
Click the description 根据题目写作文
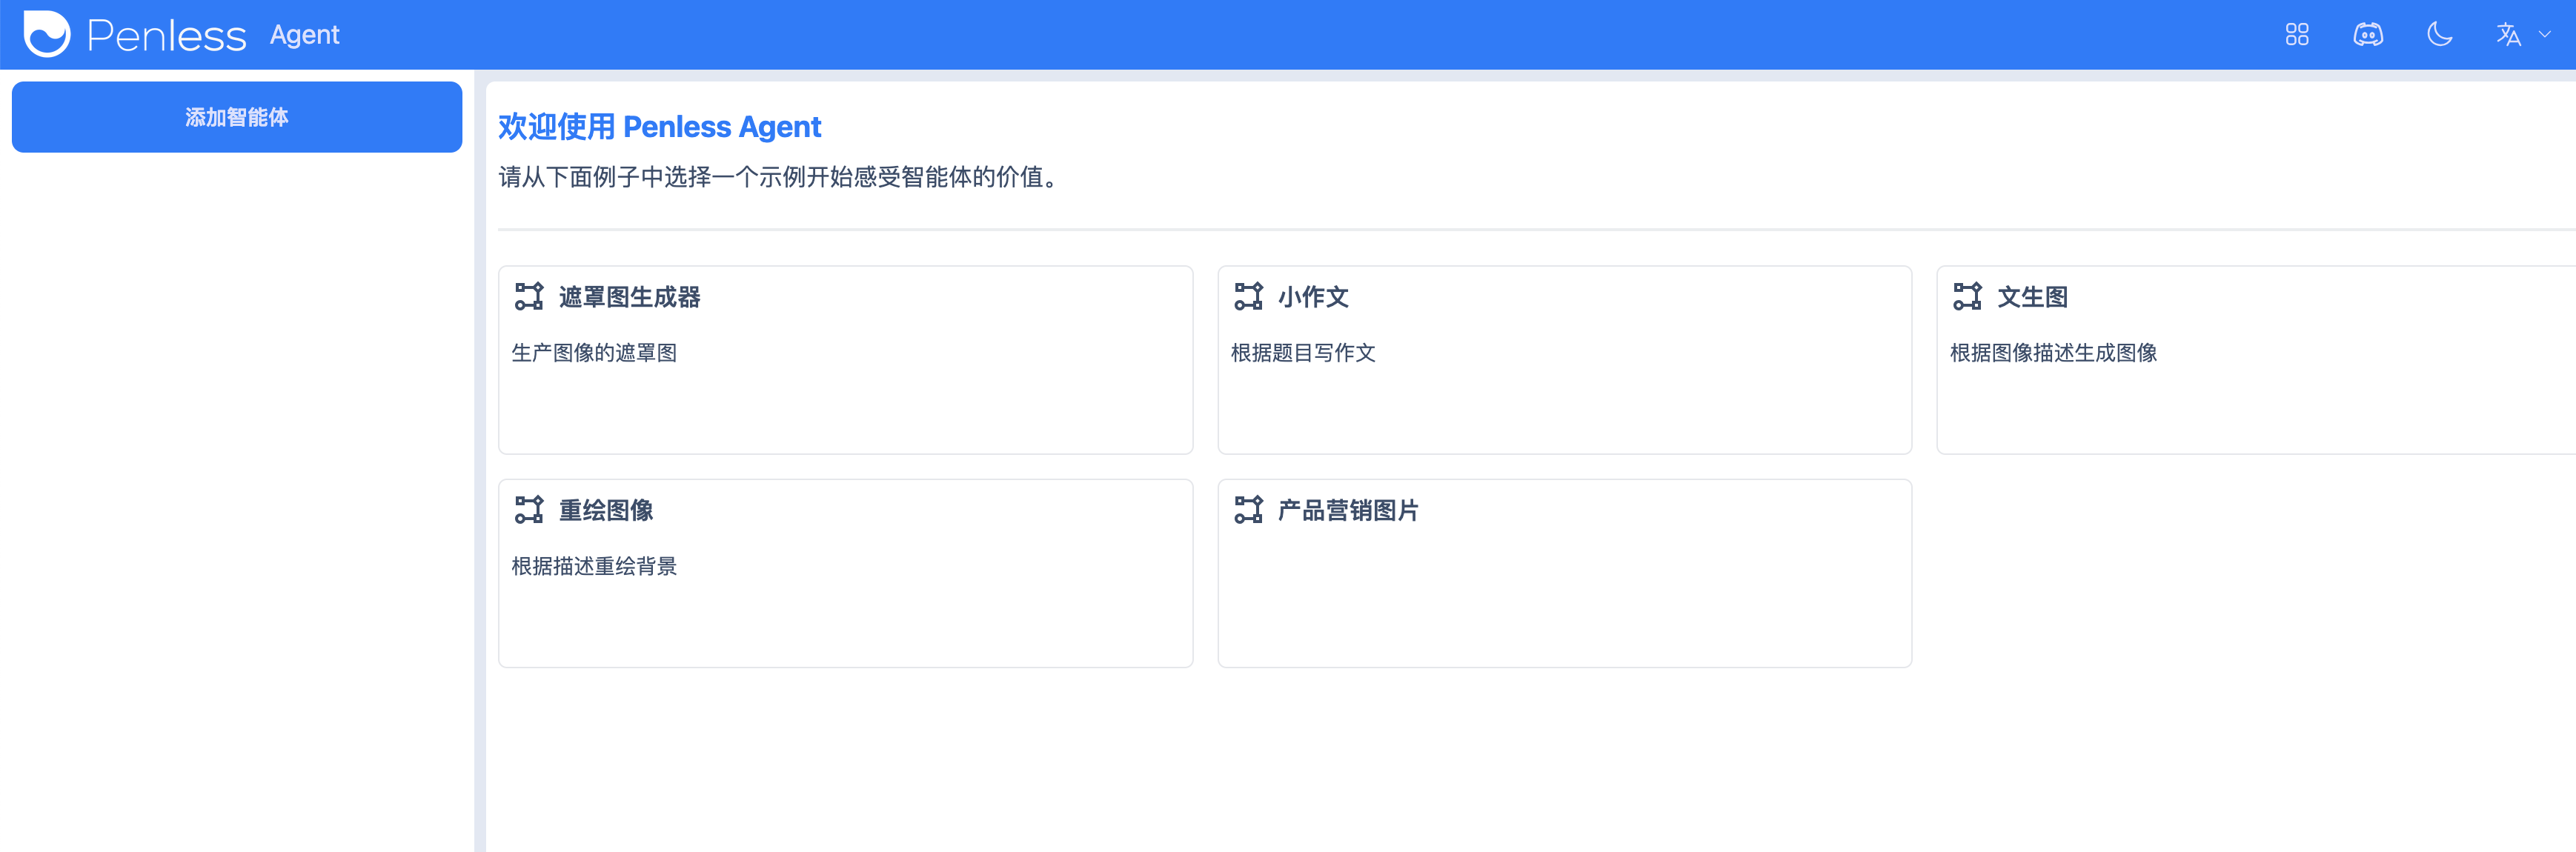(x=1303, y=353)
